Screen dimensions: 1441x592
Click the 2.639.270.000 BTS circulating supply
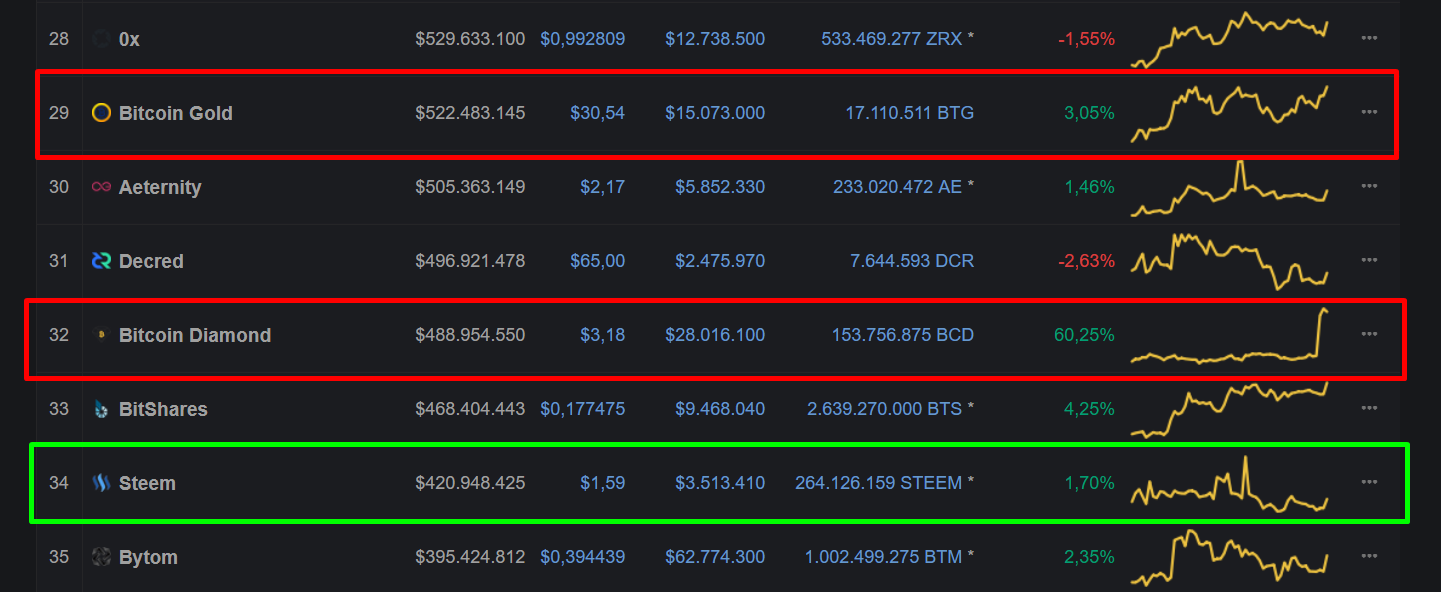(x=885, y=409)
